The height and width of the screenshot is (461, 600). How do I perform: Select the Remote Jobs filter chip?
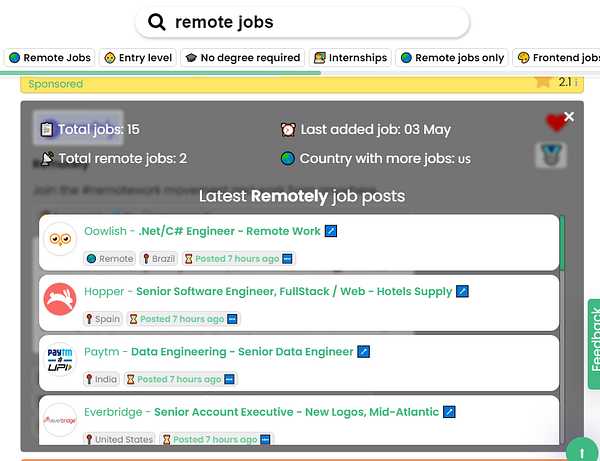pos(50,58)
